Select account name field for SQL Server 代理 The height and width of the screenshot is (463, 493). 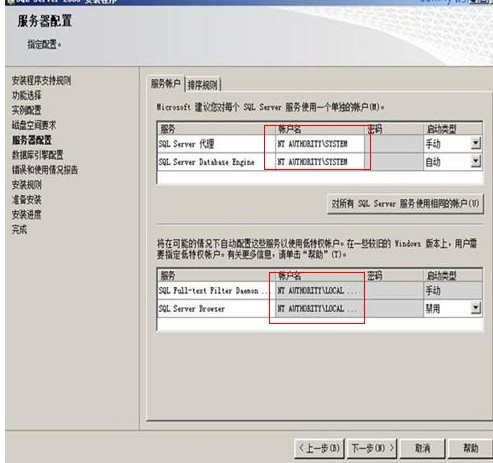321,144
